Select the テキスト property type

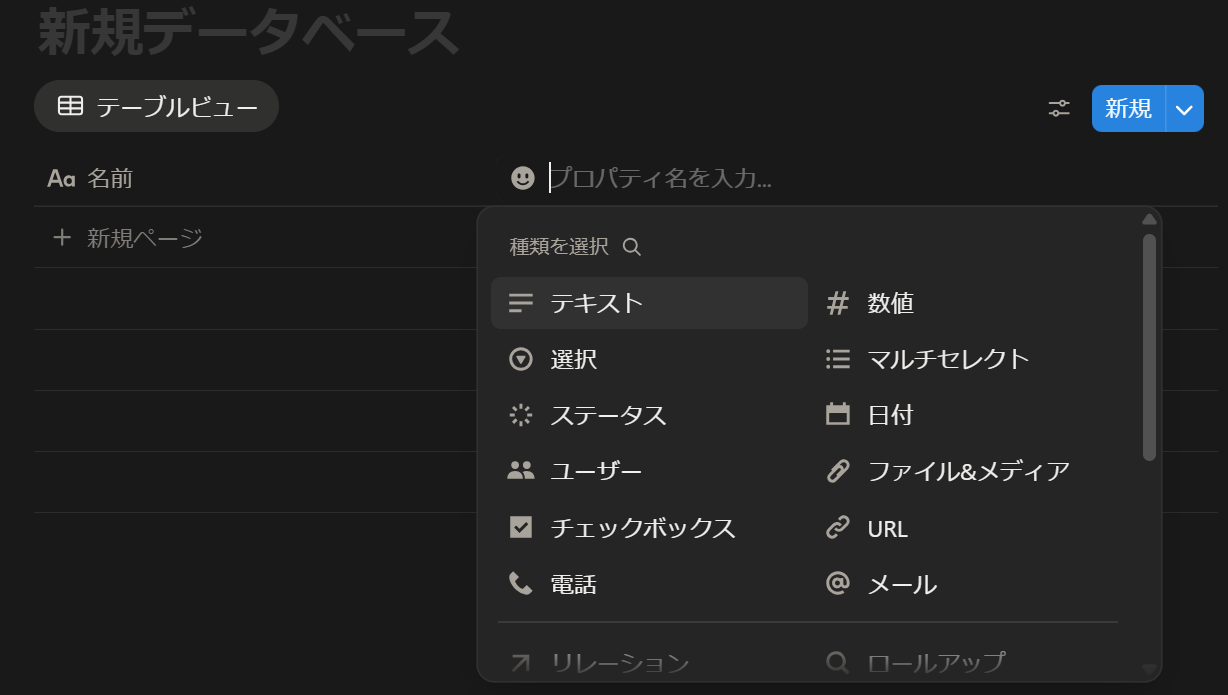(649, 303)
